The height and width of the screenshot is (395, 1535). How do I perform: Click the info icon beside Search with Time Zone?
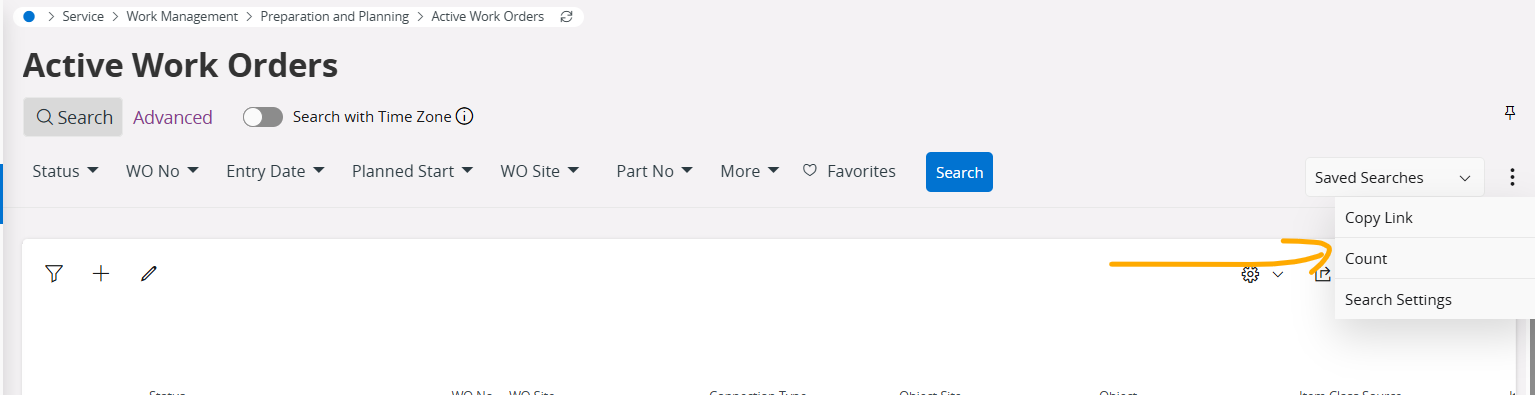coord(464,117)
